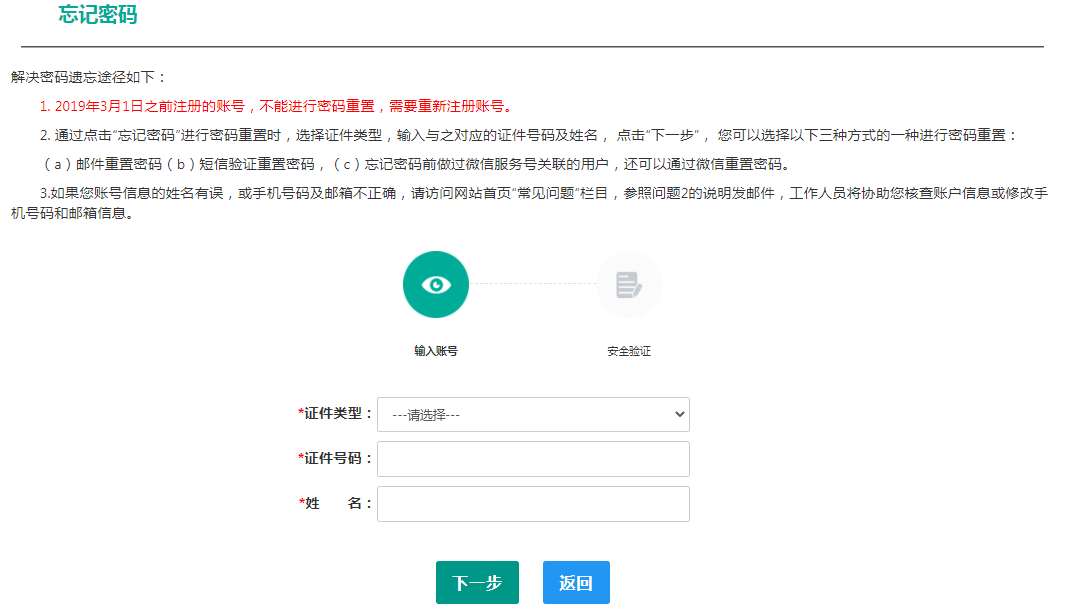This screenshot has height=606, width=1091.
Task: Click the 安全验证 step label
Action: (x=628, y=351)
